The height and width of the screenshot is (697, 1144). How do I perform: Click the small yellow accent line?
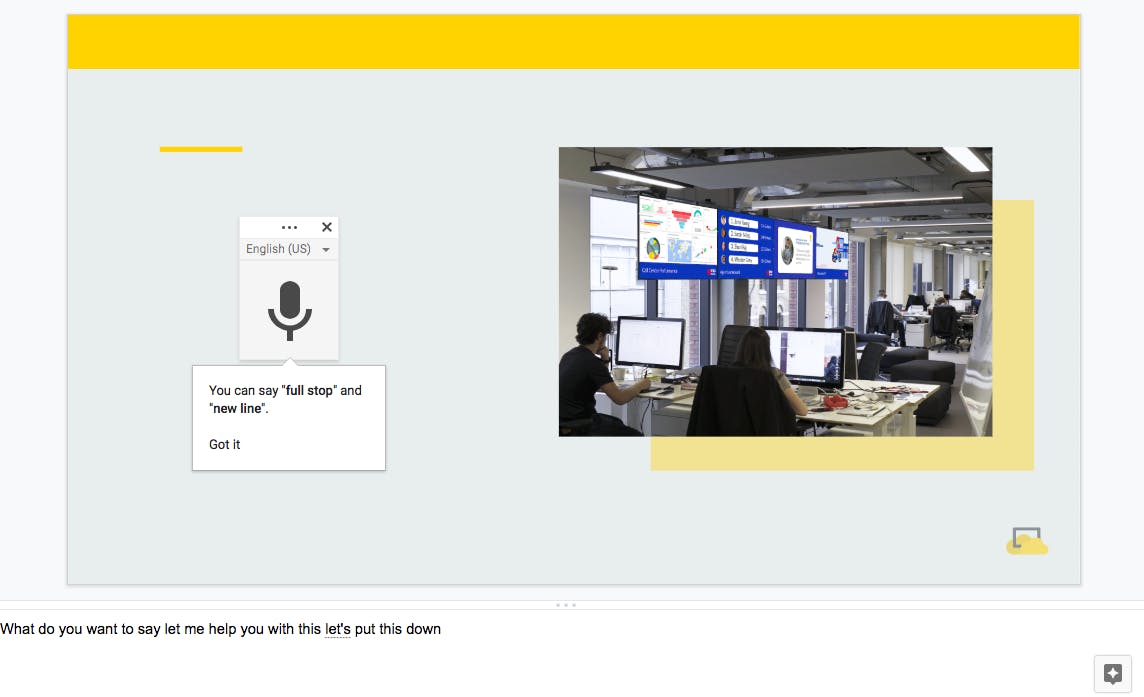click(x=201, y=149)
